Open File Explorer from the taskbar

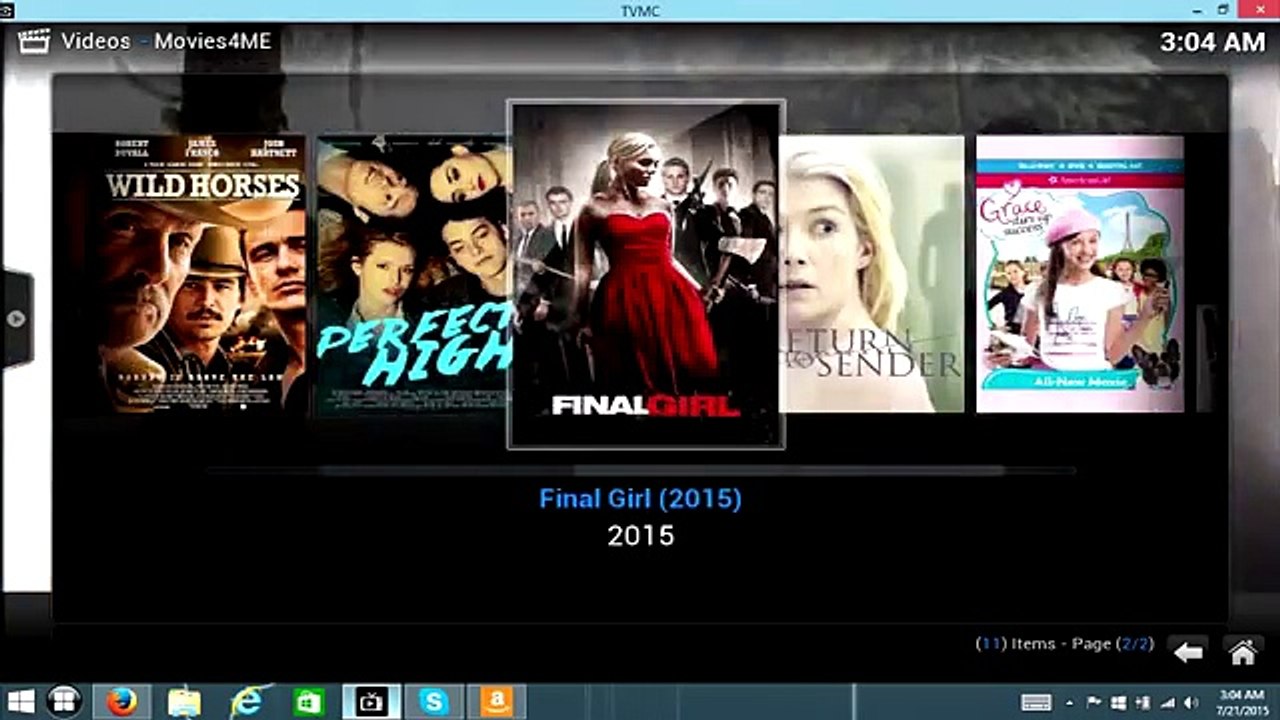(x=184, y=702)
